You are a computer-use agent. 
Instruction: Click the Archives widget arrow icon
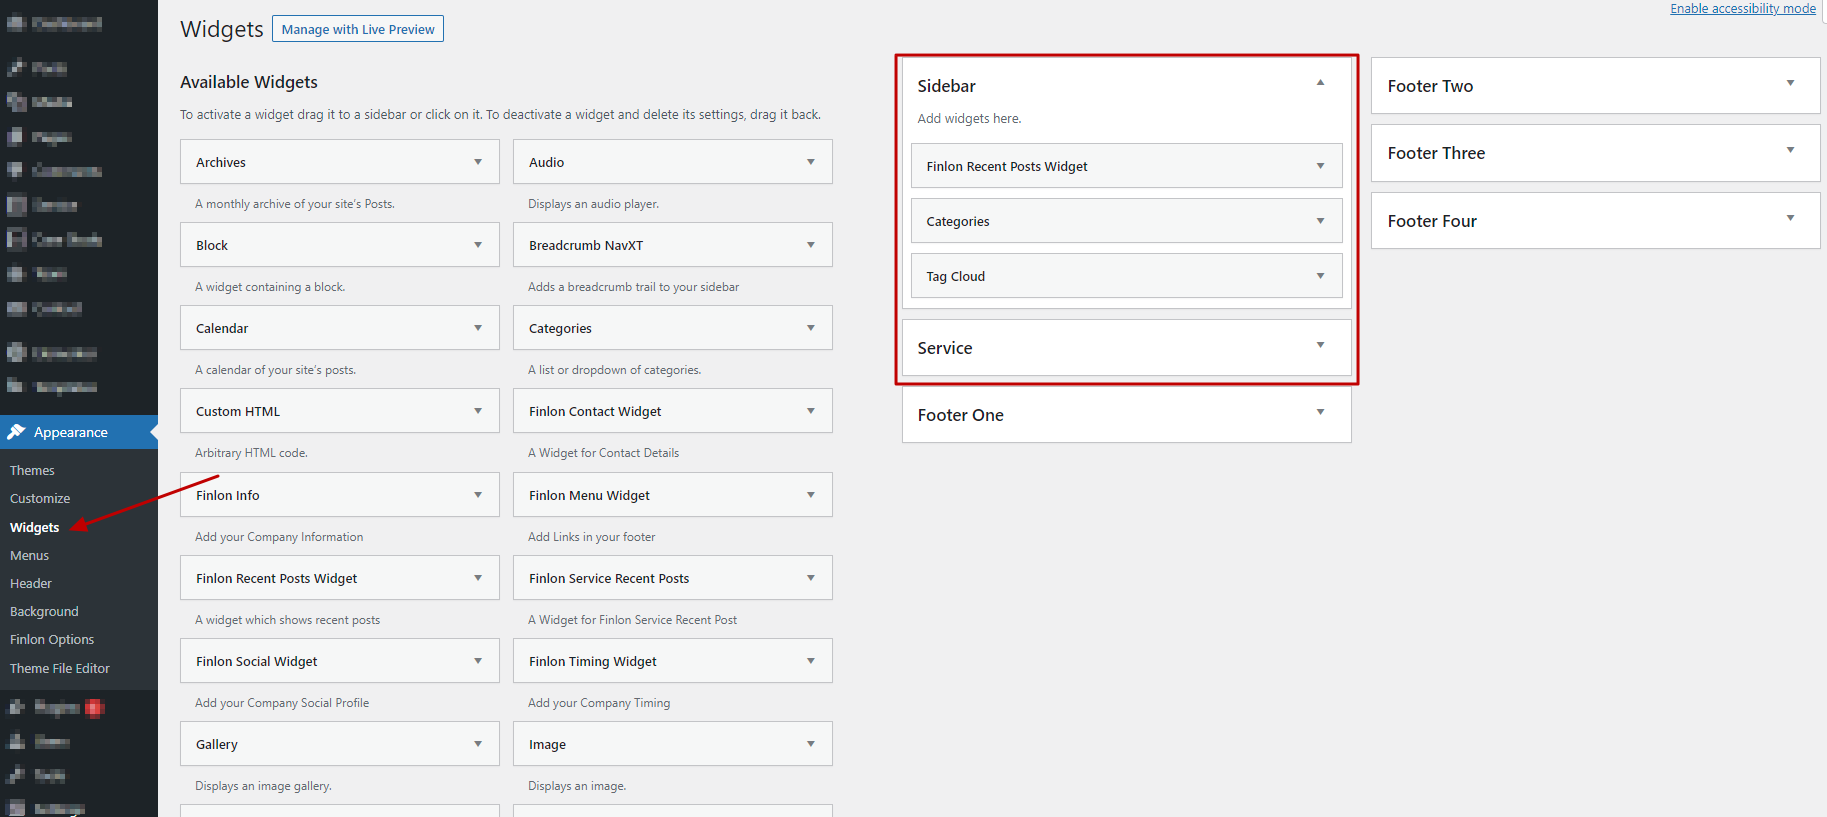pyautogui.click(x=478, y=162)
